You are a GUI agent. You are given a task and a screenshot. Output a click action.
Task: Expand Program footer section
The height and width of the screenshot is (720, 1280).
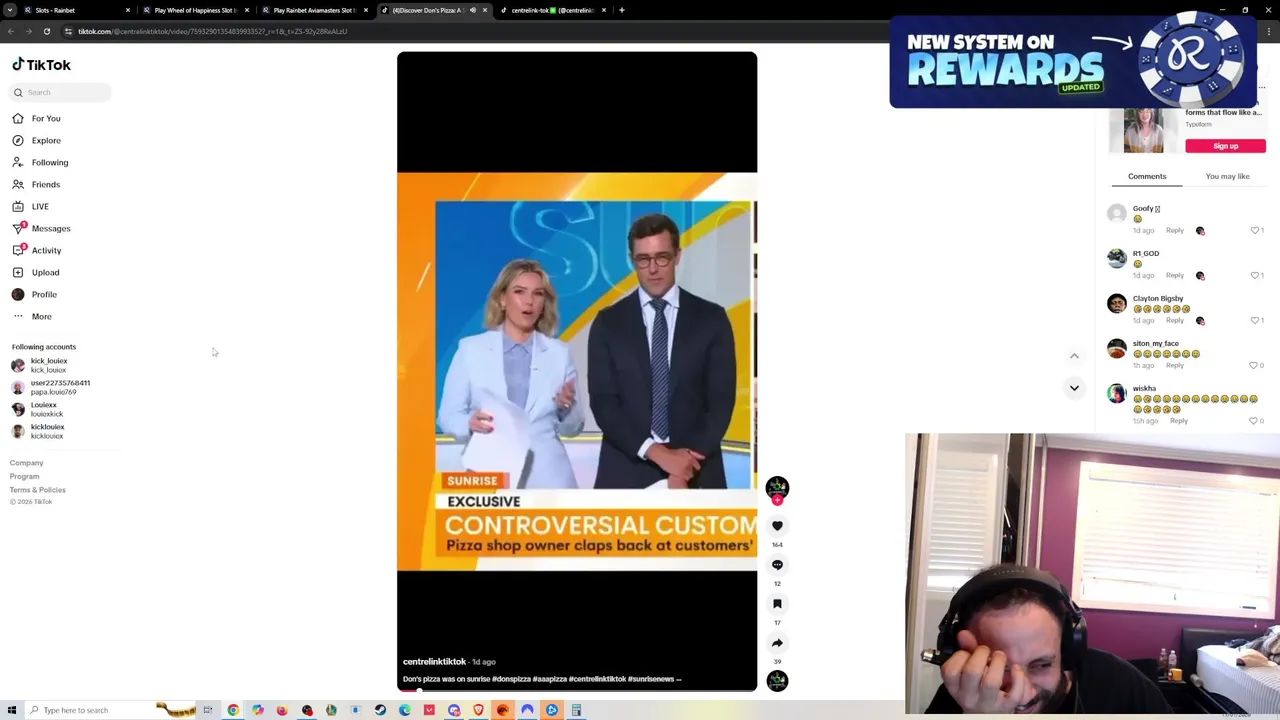25,477
